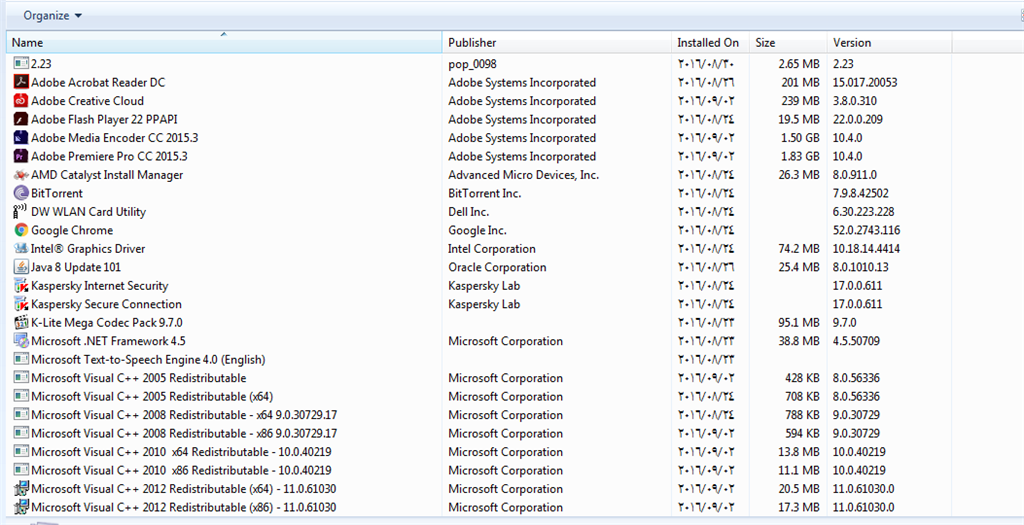Click the Intel Graphics Driver icon

tap(21, 248)
